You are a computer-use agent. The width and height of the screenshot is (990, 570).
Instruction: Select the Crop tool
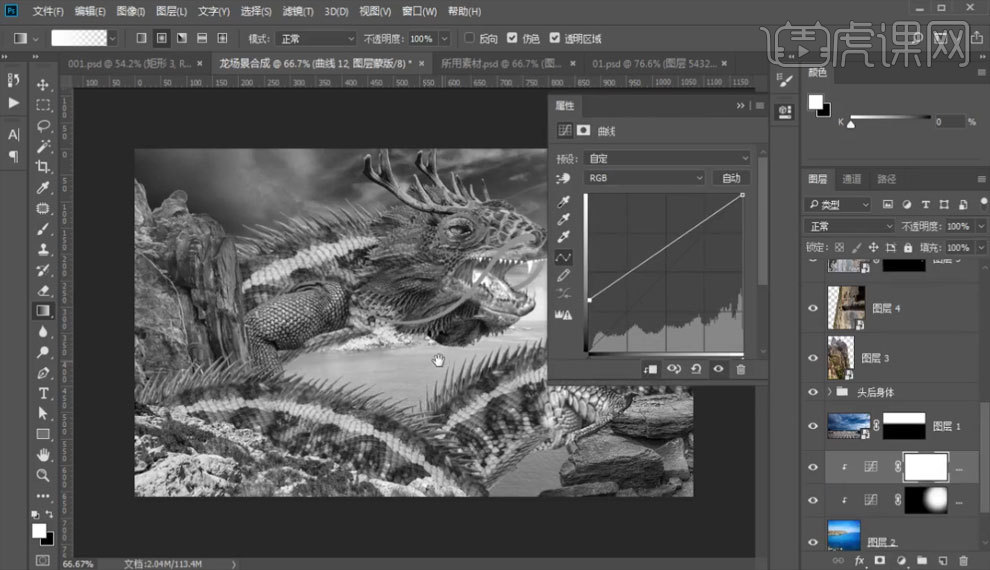click(43, 167)
